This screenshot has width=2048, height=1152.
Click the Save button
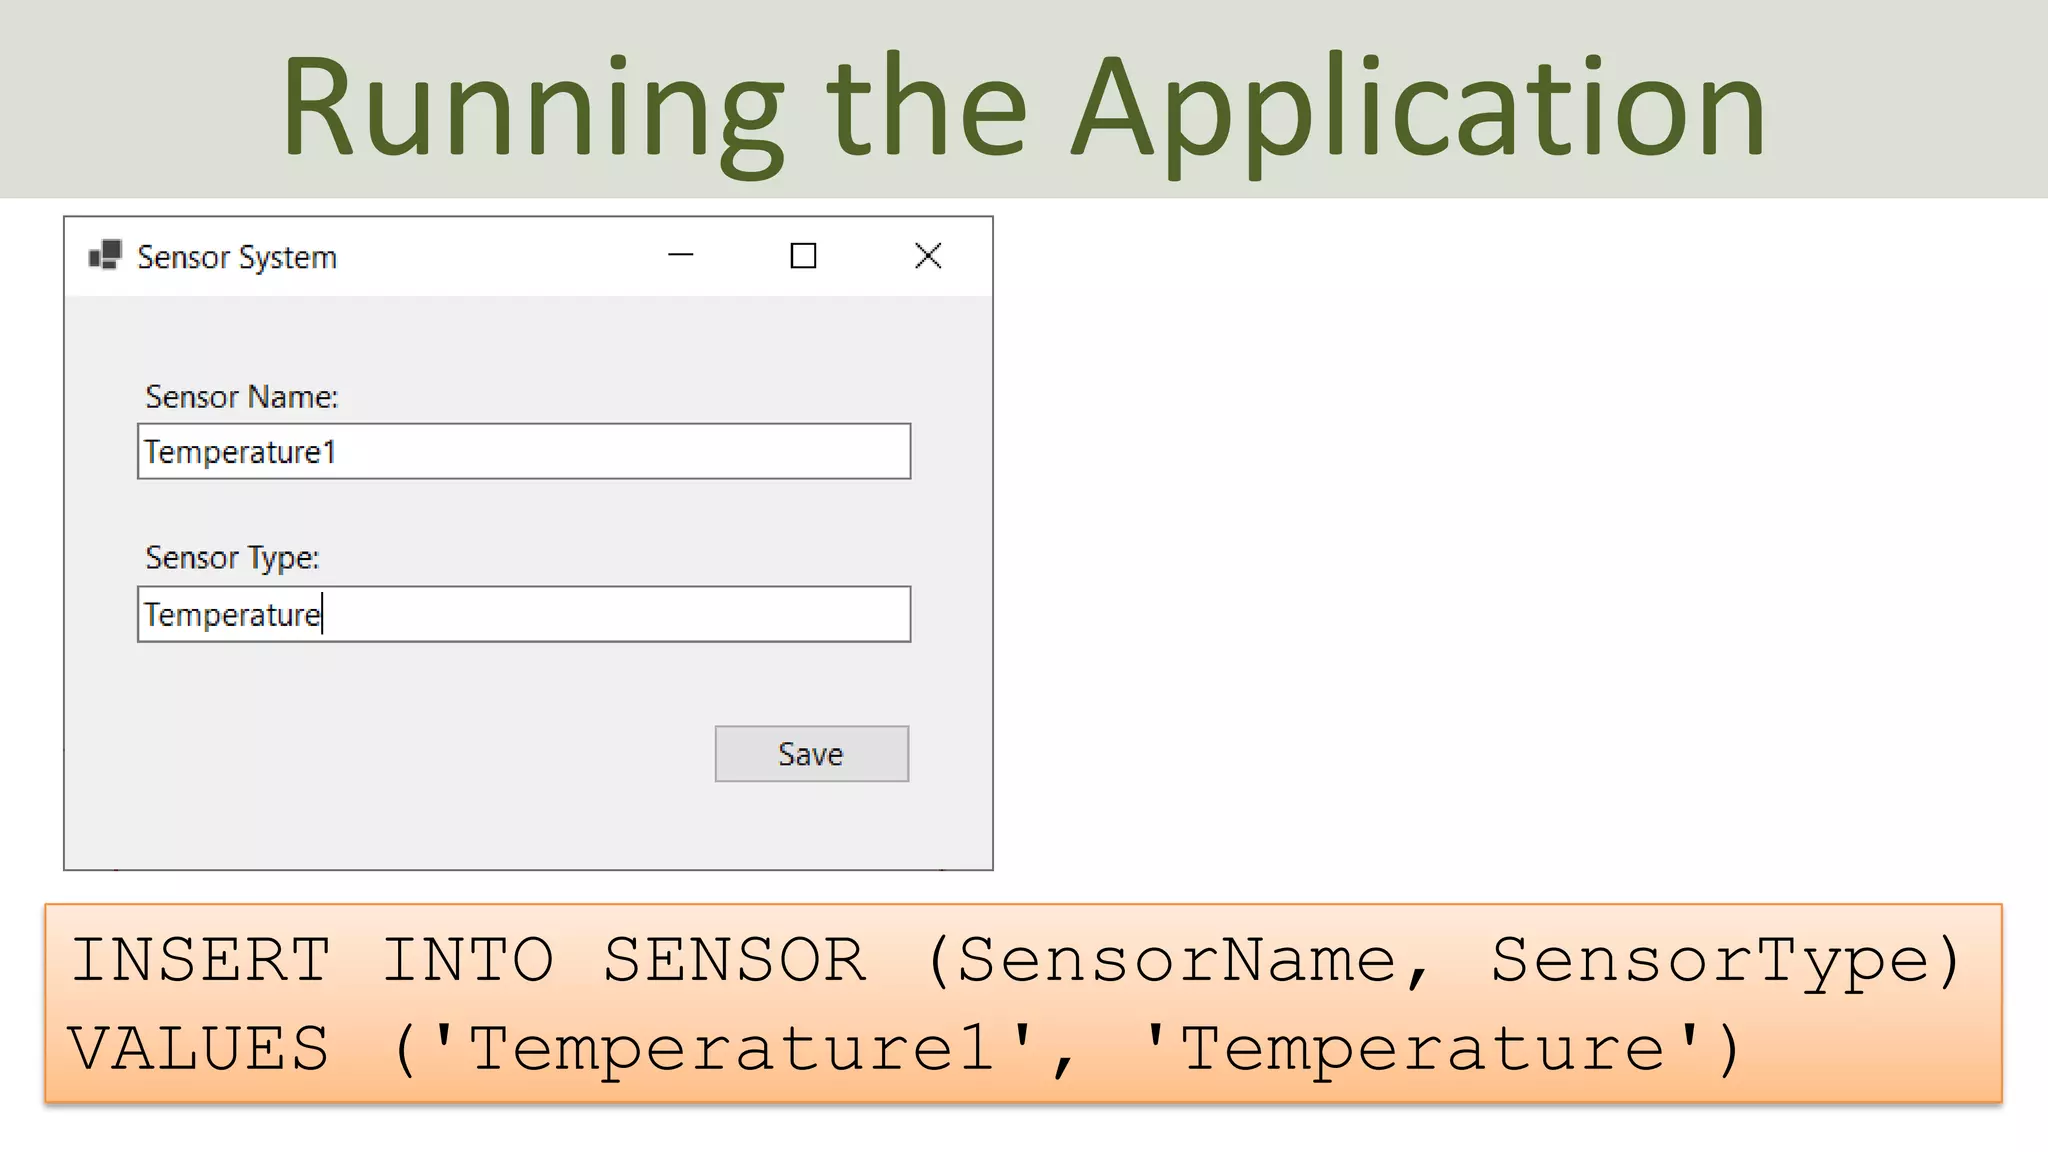tap(812, 754)
